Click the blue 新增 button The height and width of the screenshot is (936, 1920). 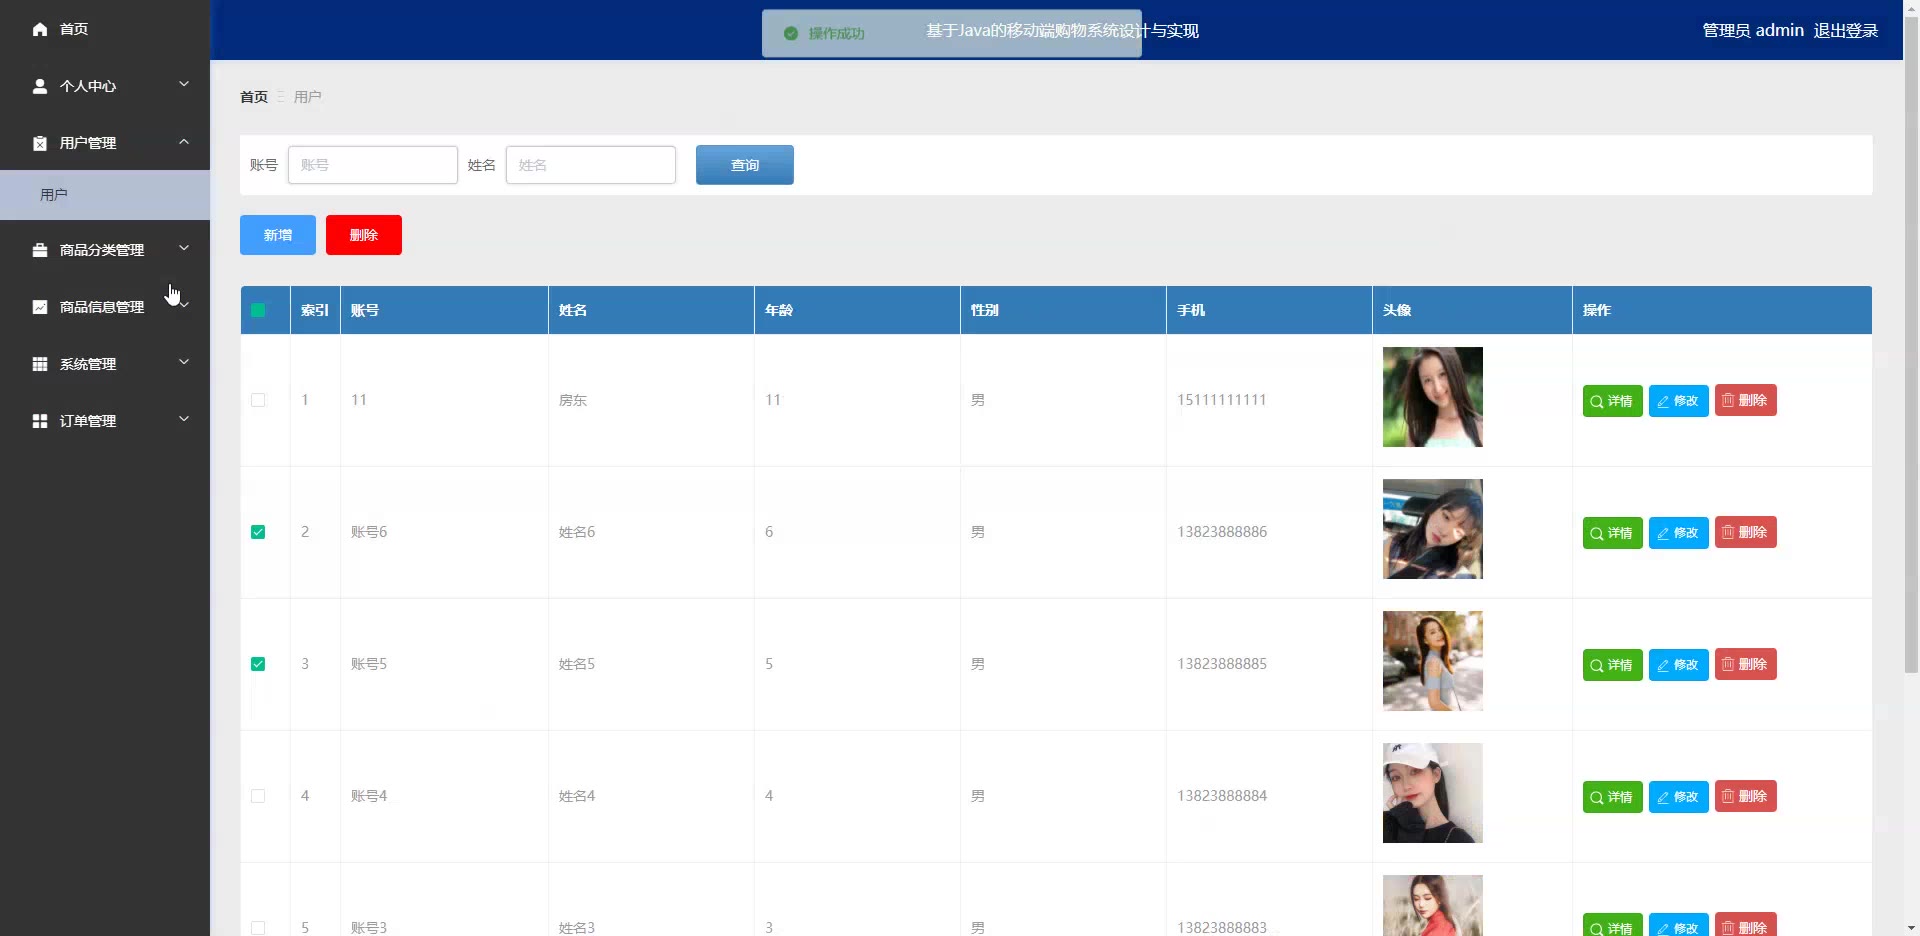pos(278,235)
